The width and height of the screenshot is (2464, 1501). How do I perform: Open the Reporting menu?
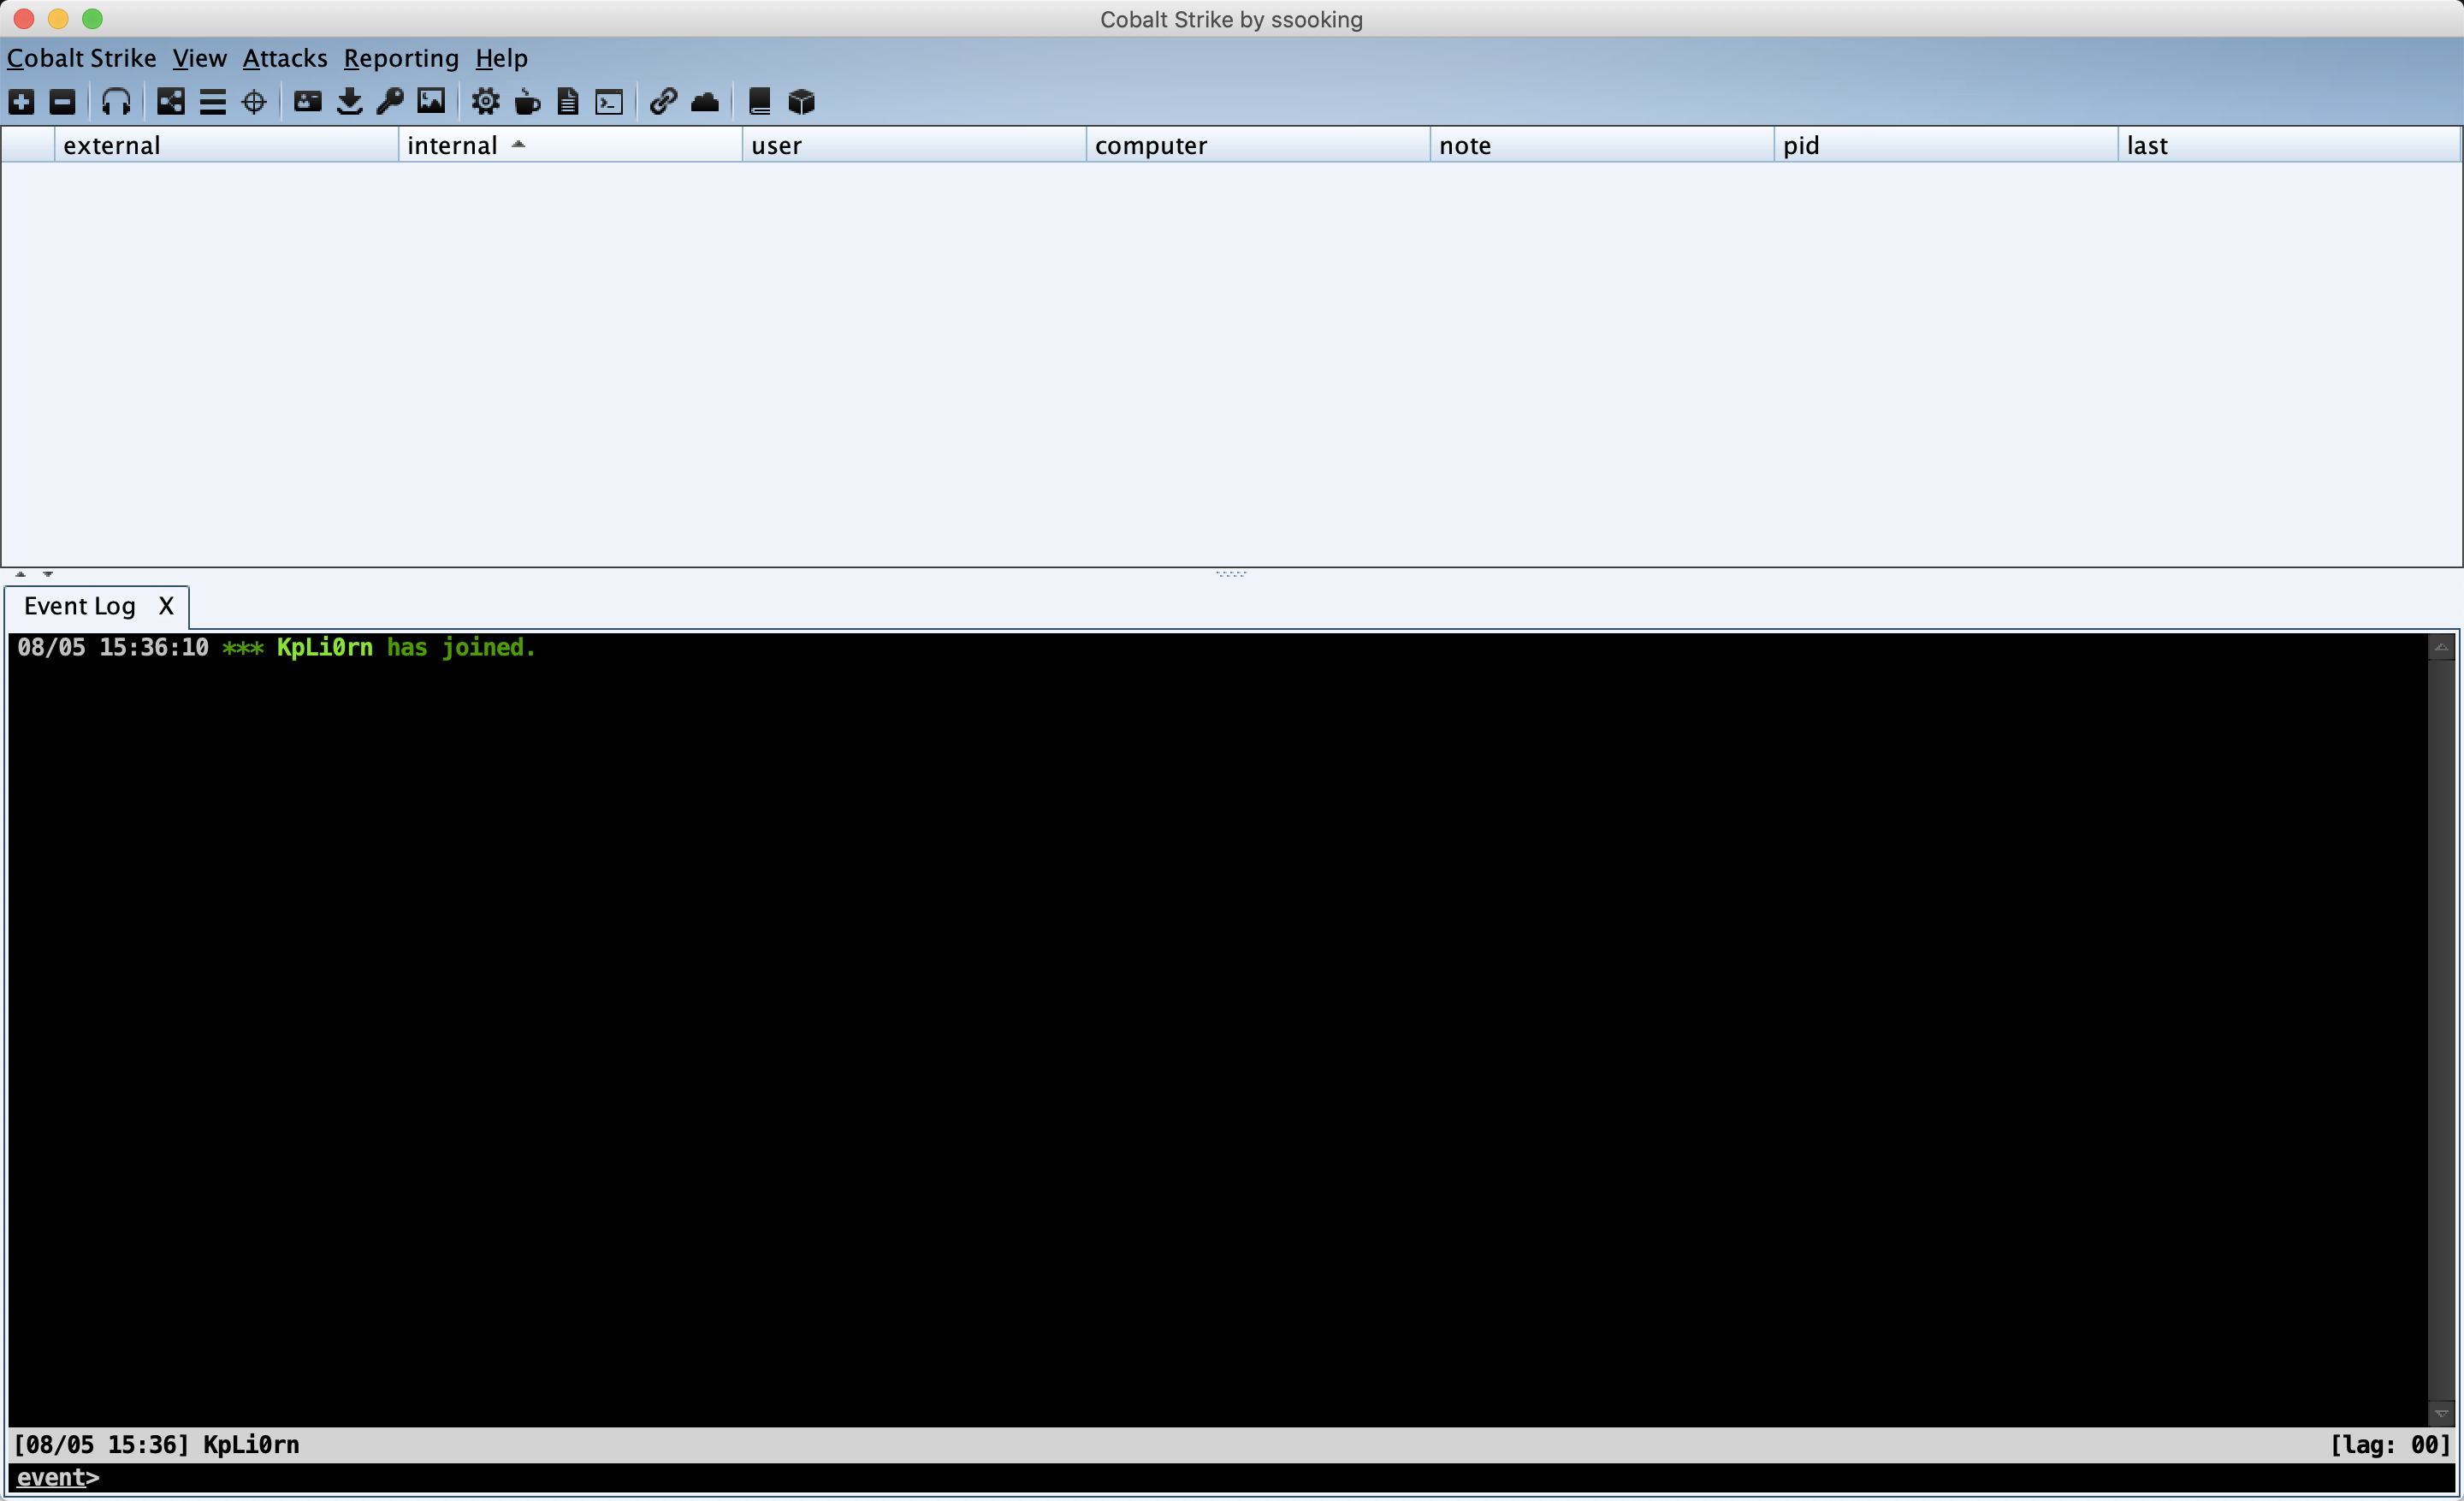tap(401, 59)
